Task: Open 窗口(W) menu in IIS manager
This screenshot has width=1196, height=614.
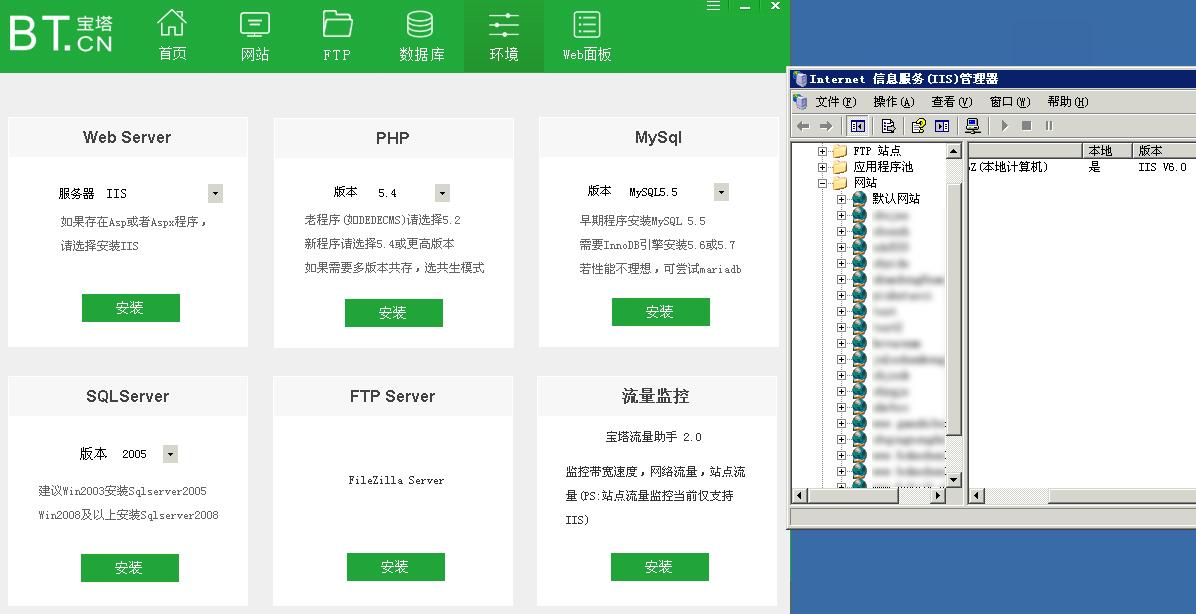Action: click(1010, 101)
